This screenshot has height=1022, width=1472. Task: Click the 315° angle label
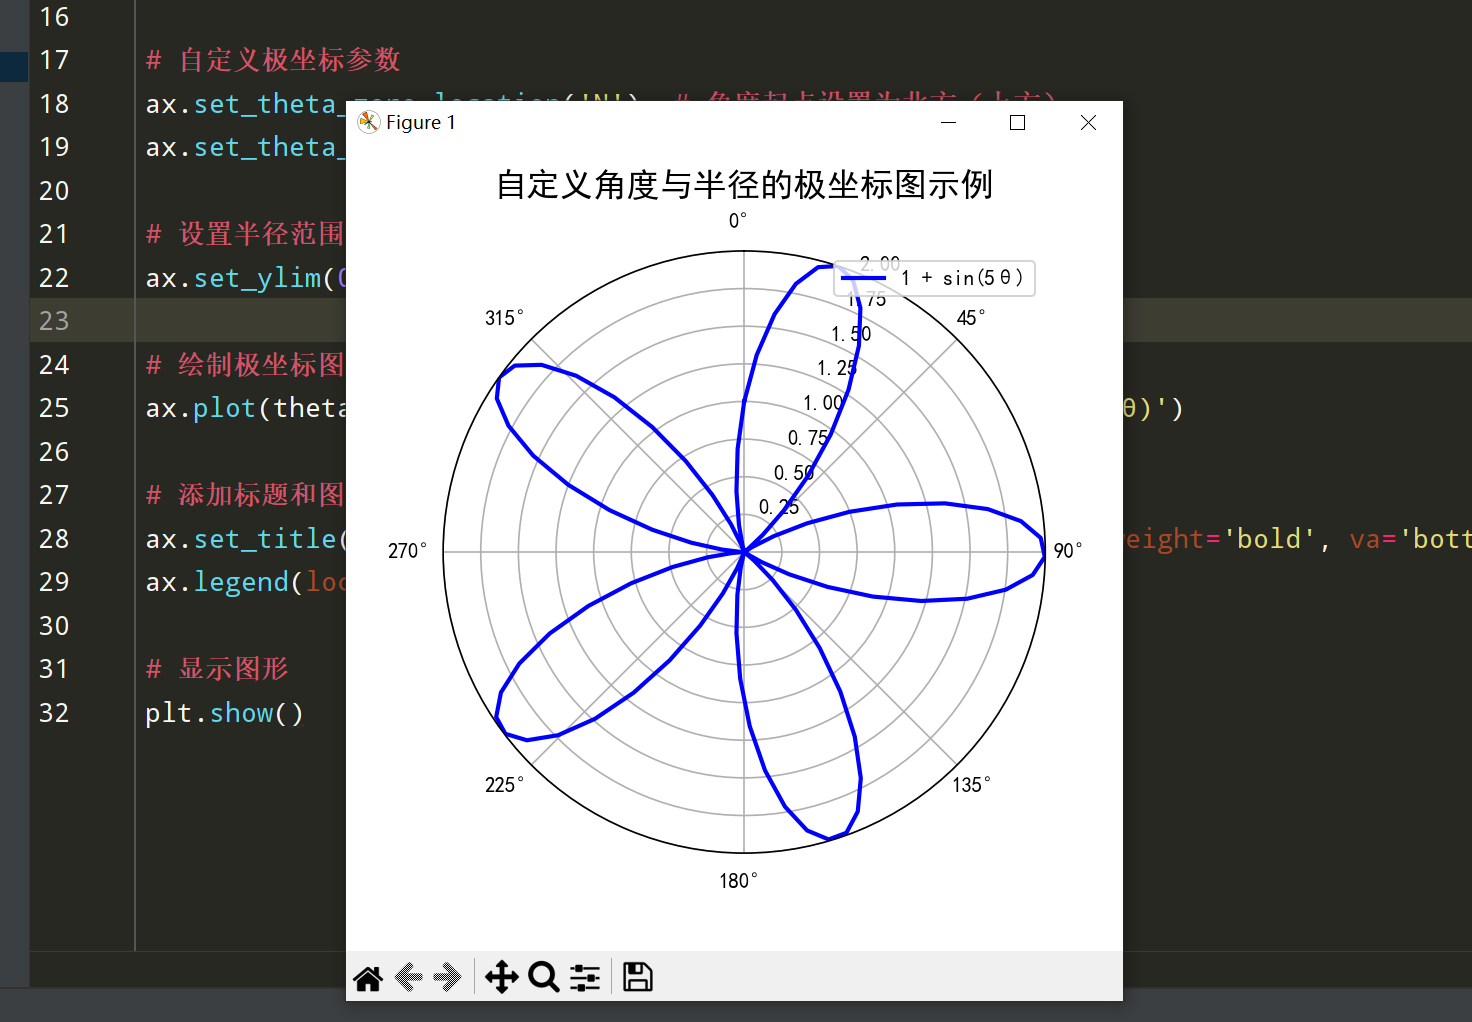(x=504, y=317)
